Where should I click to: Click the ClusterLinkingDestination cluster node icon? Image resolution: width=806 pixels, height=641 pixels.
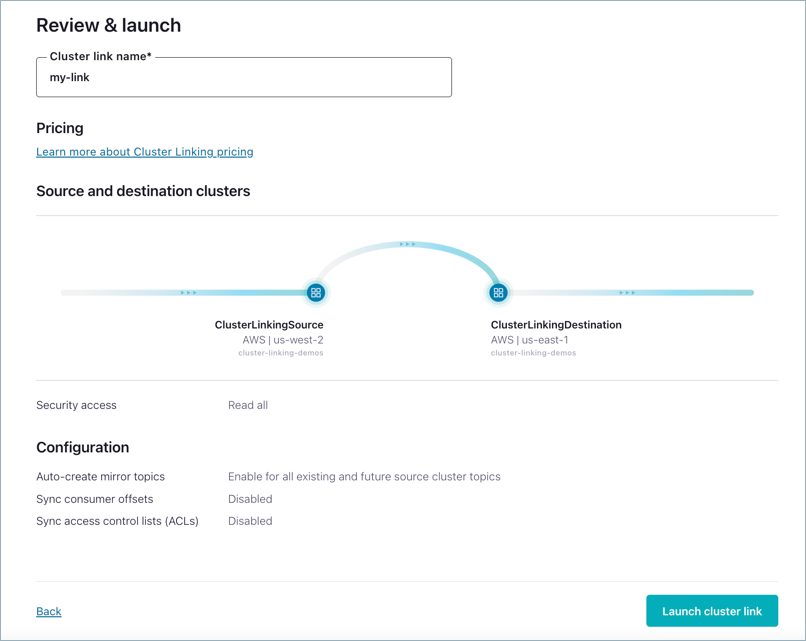tap(498, 292)
